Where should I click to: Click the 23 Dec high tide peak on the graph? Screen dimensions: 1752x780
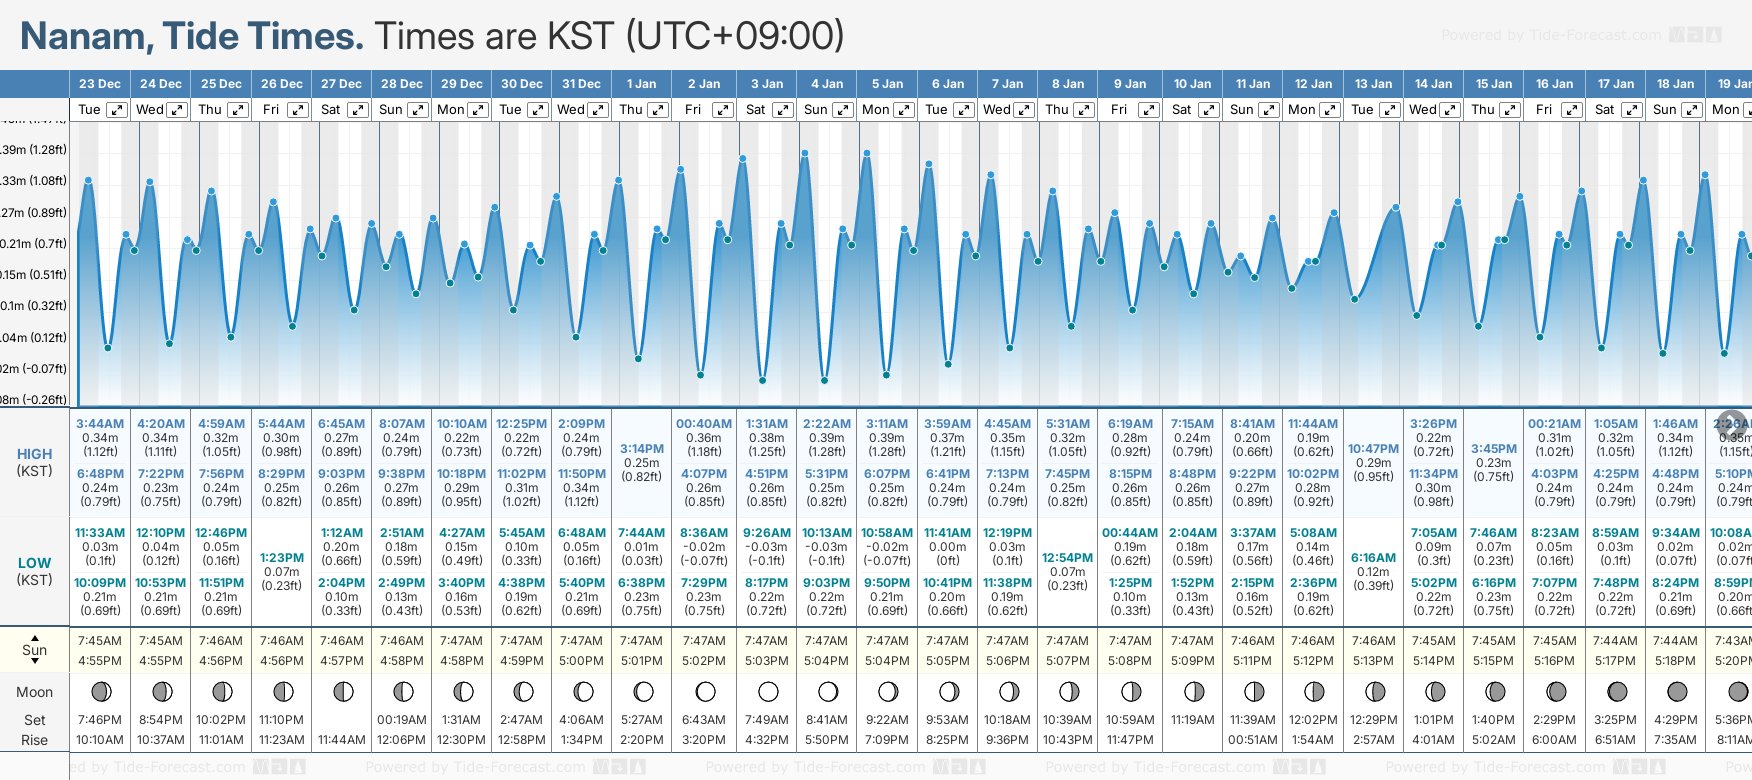pos(89,181)
